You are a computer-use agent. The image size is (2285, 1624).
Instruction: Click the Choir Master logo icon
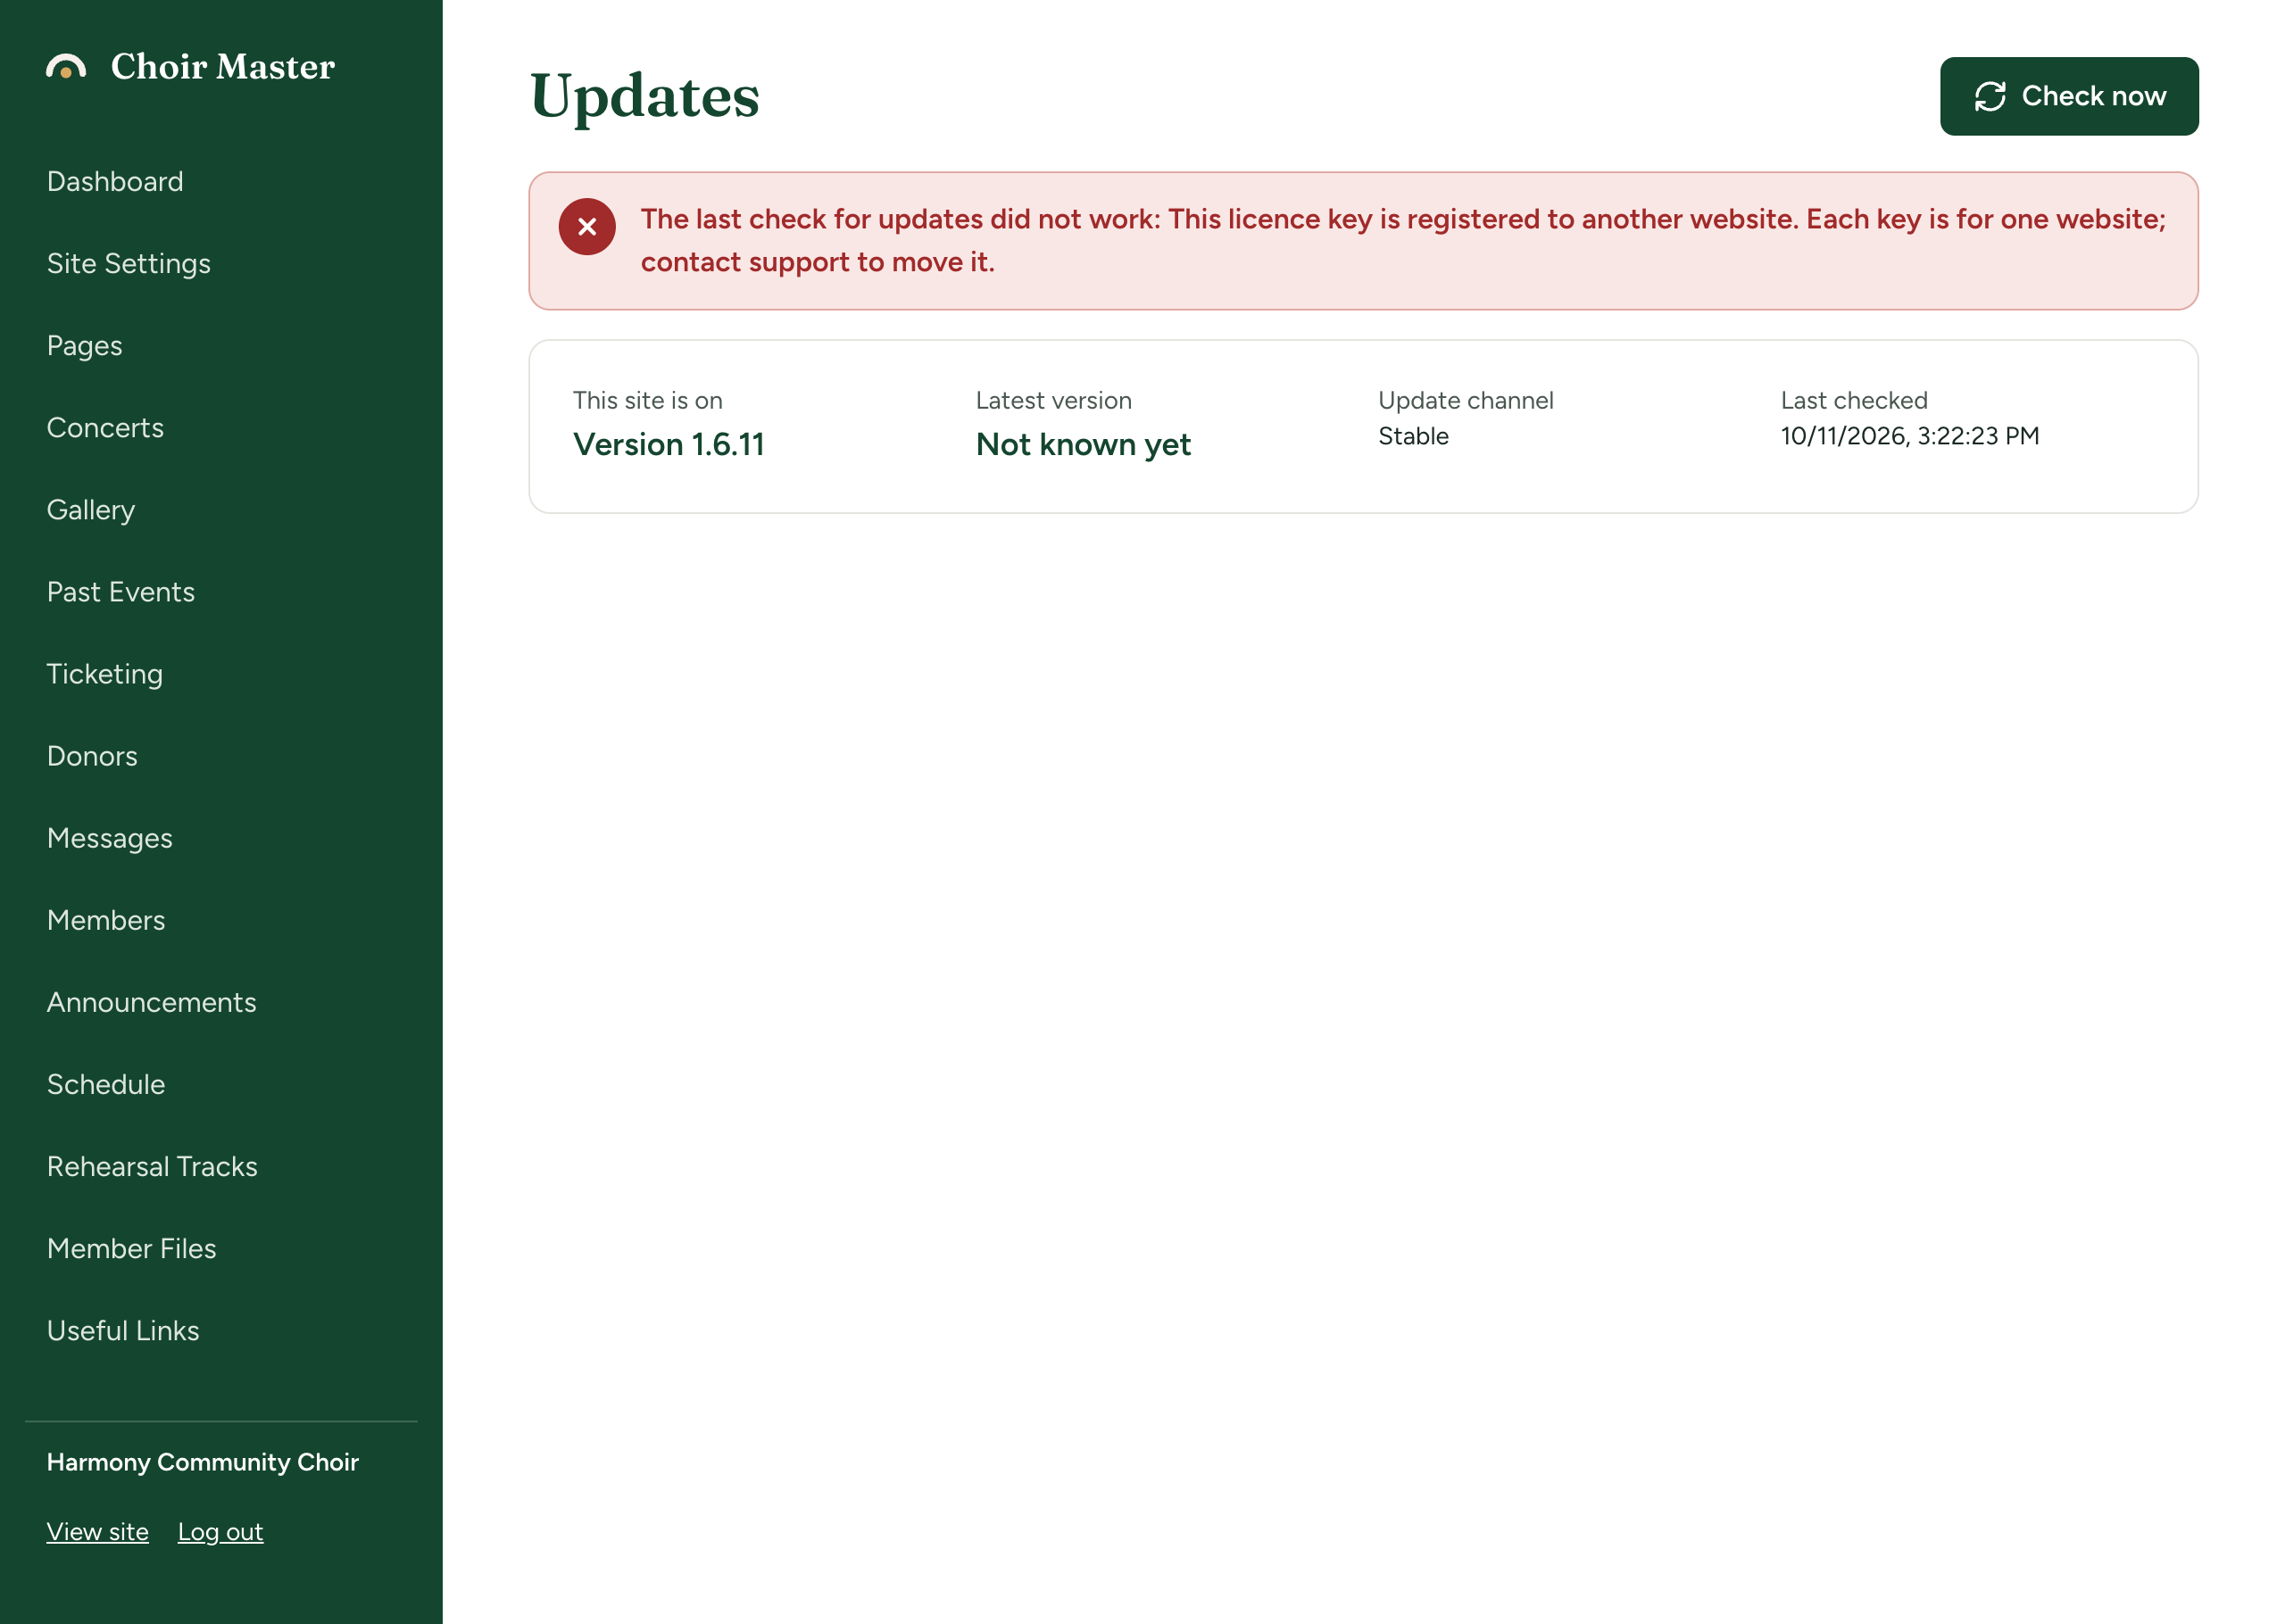66,67
